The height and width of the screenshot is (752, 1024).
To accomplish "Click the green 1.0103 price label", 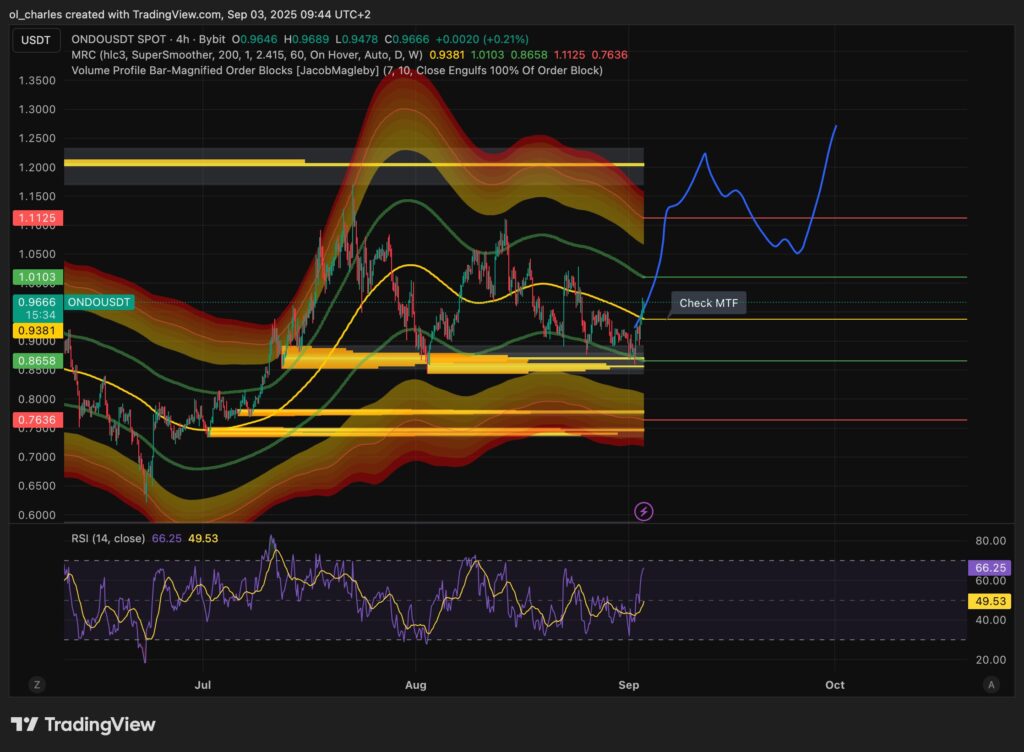I will click(x=36, y=276).
